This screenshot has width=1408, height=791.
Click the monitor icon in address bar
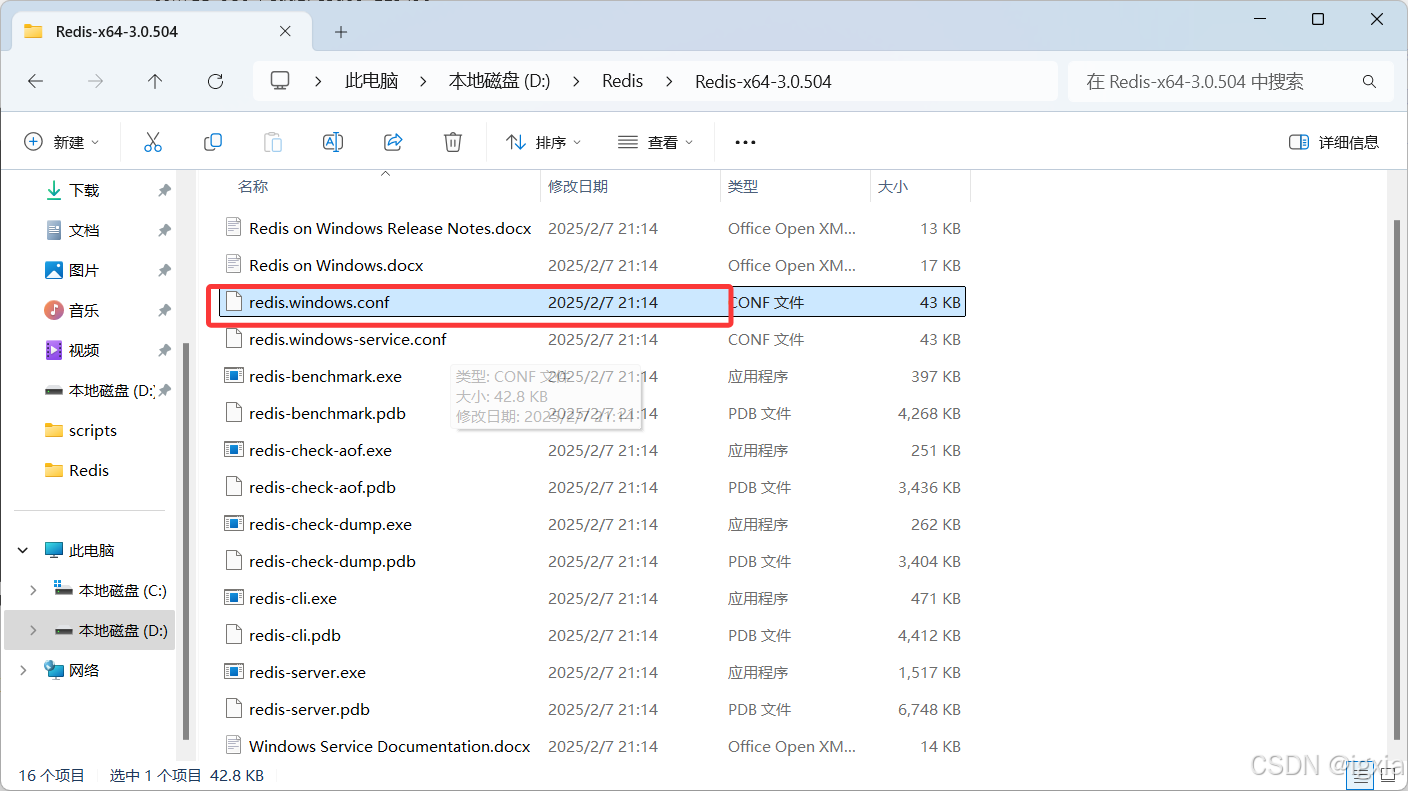pos(281,81)
